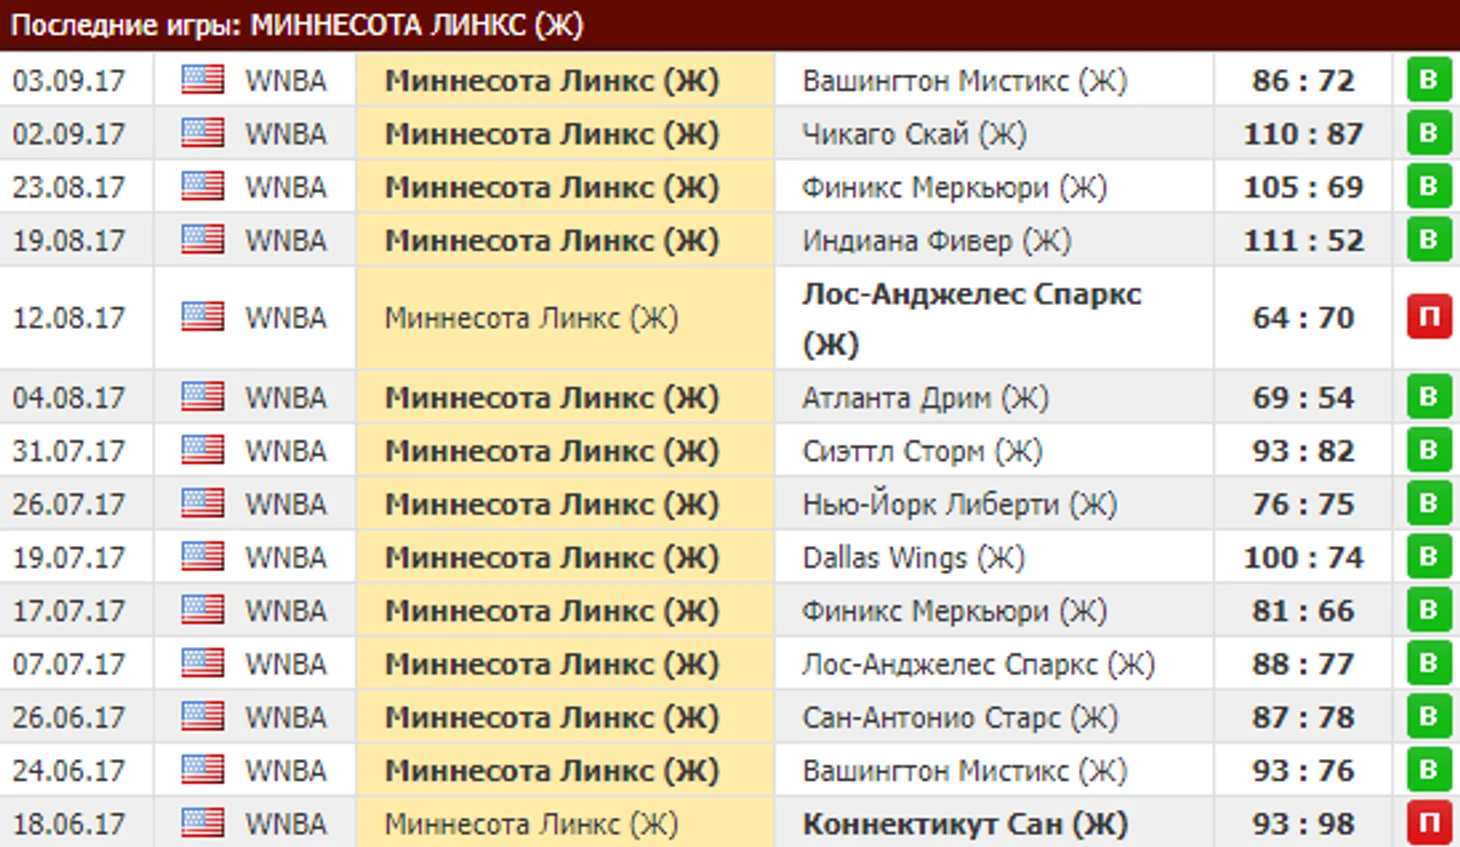Open Атланта Дрим (Ж) team link
Viewport: 1460px width, 847px height.
coord(925,398)
